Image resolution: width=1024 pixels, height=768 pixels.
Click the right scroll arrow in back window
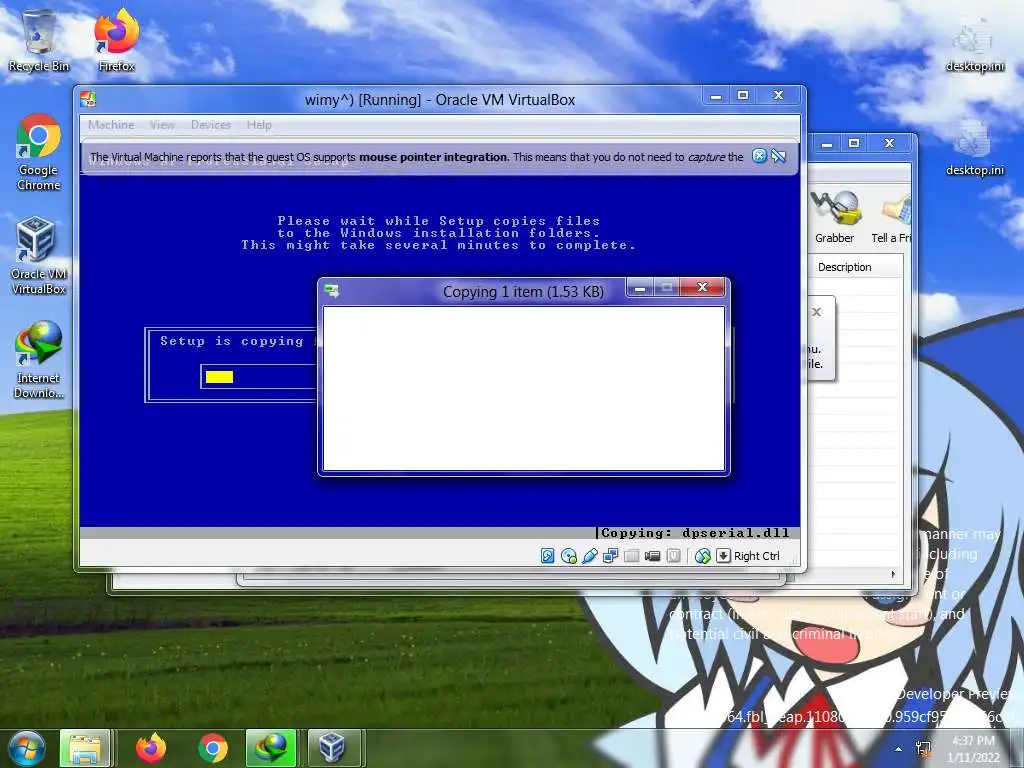click(x=893, y=574)
